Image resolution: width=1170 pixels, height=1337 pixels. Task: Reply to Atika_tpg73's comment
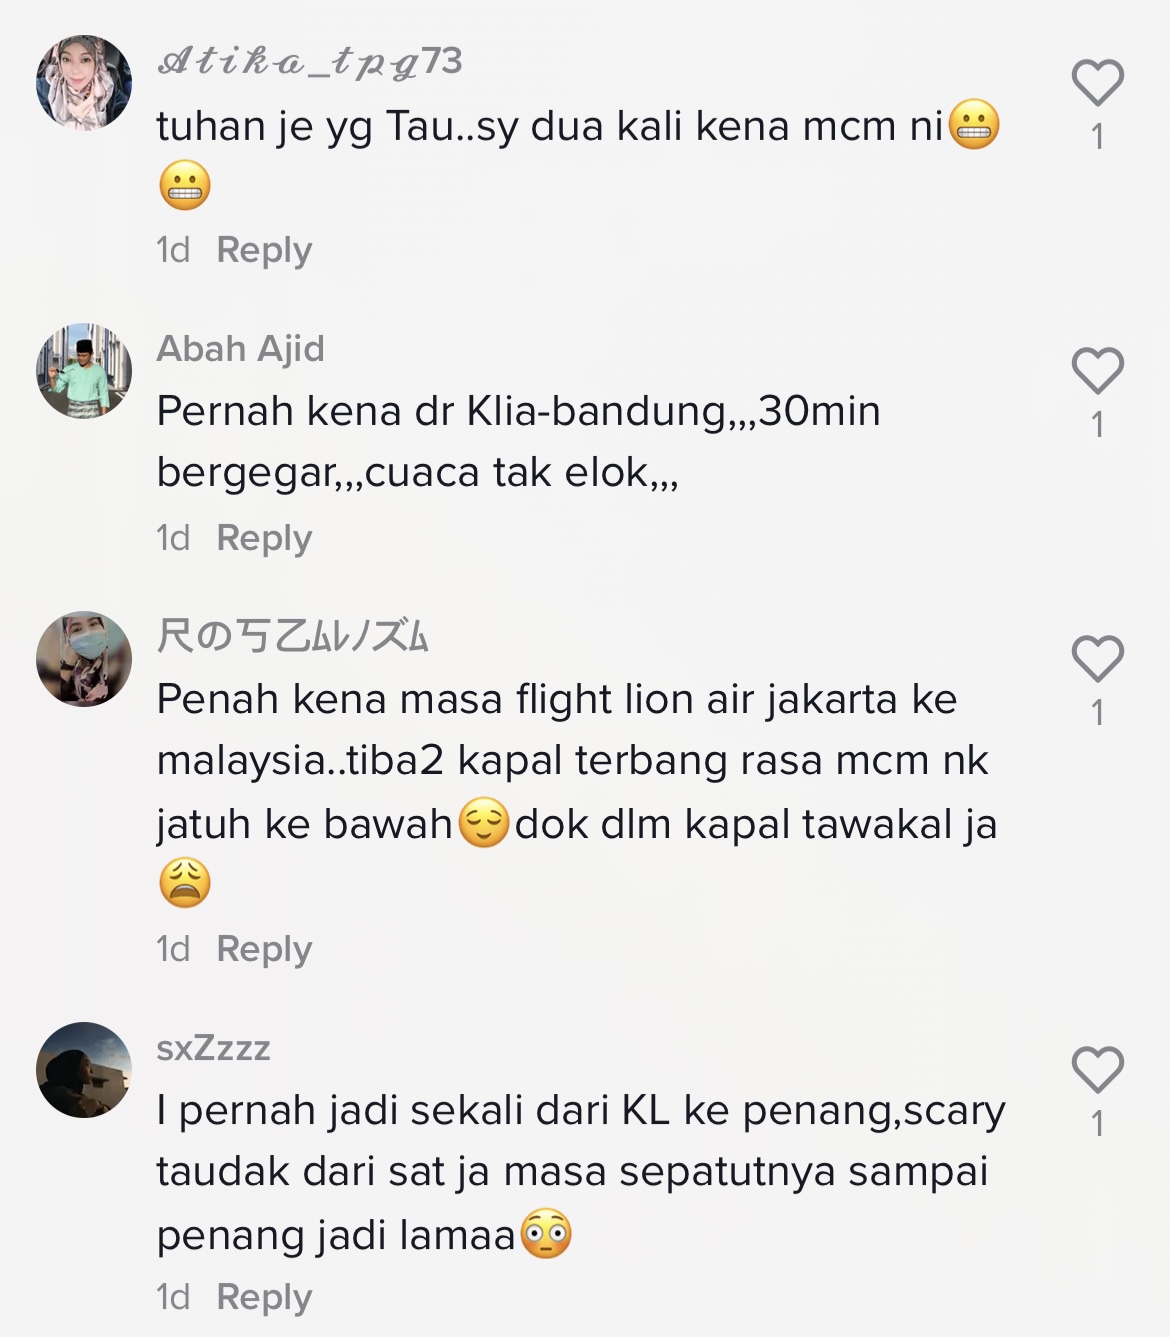(x=264, y=250)
